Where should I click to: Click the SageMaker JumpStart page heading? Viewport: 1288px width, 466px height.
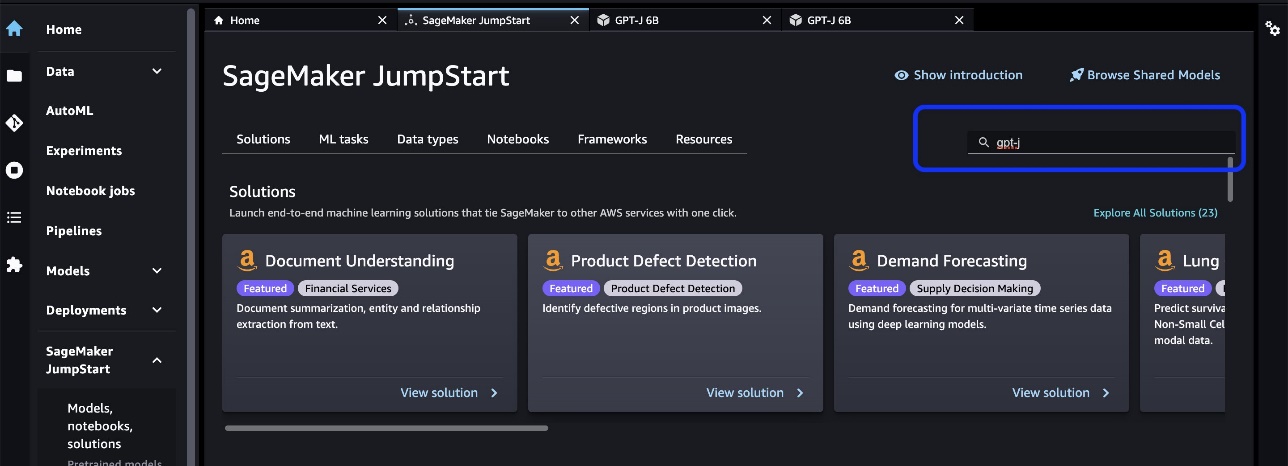point(366,76)
